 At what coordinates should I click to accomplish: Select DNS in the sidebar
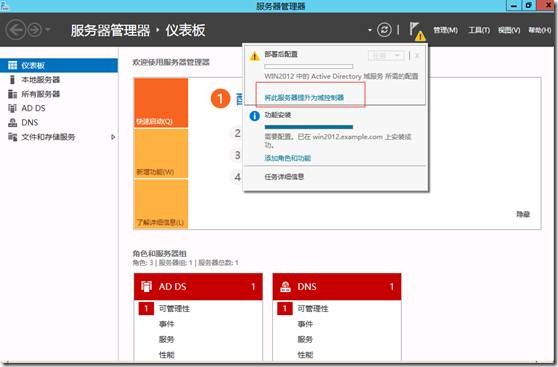pos(59,122)
